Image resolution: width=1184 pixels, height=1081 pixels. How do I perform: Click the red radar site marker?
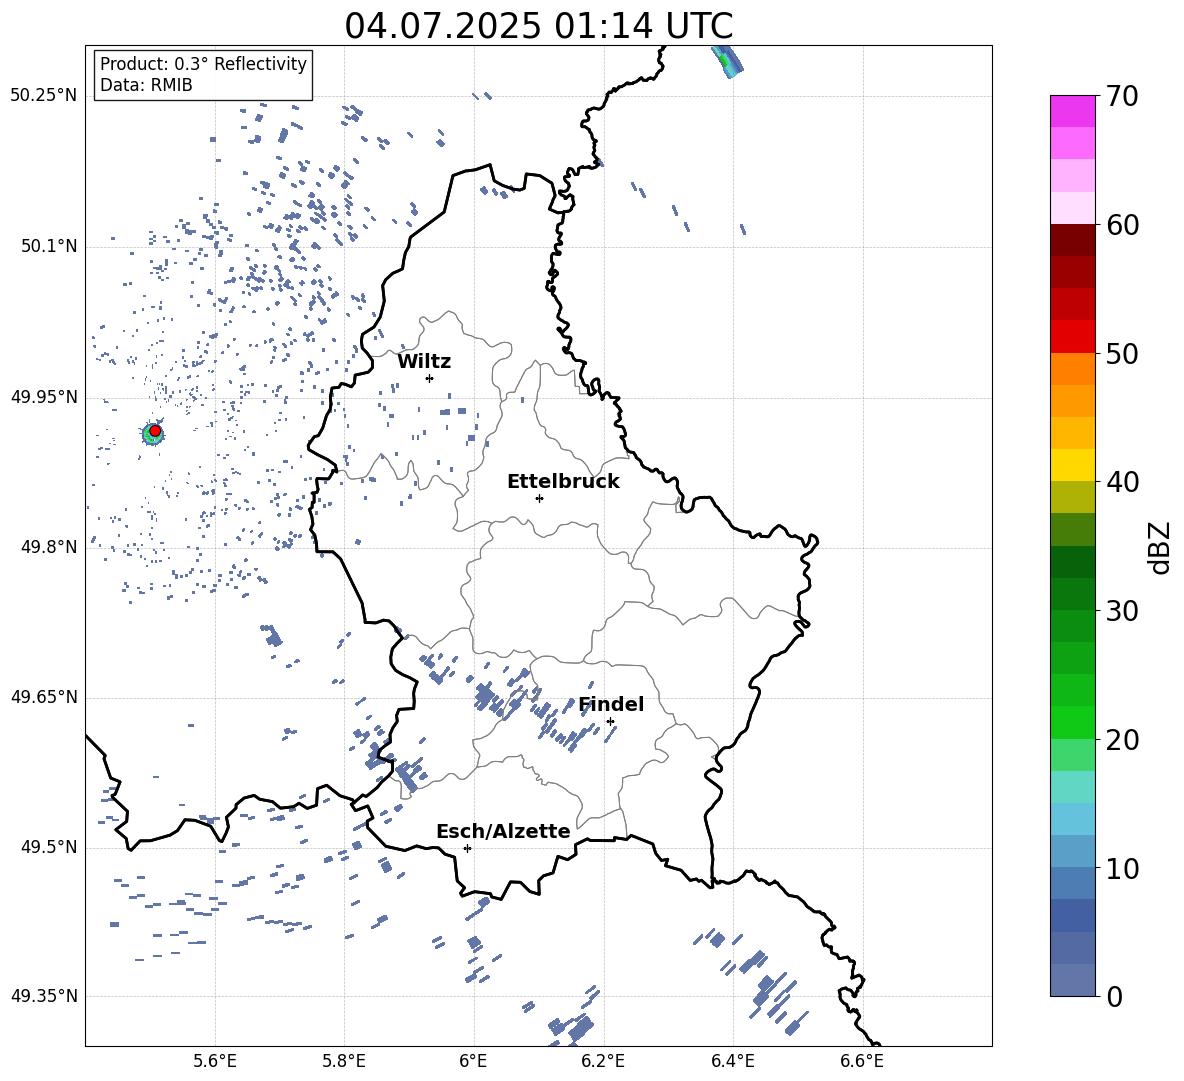(155, 431)
